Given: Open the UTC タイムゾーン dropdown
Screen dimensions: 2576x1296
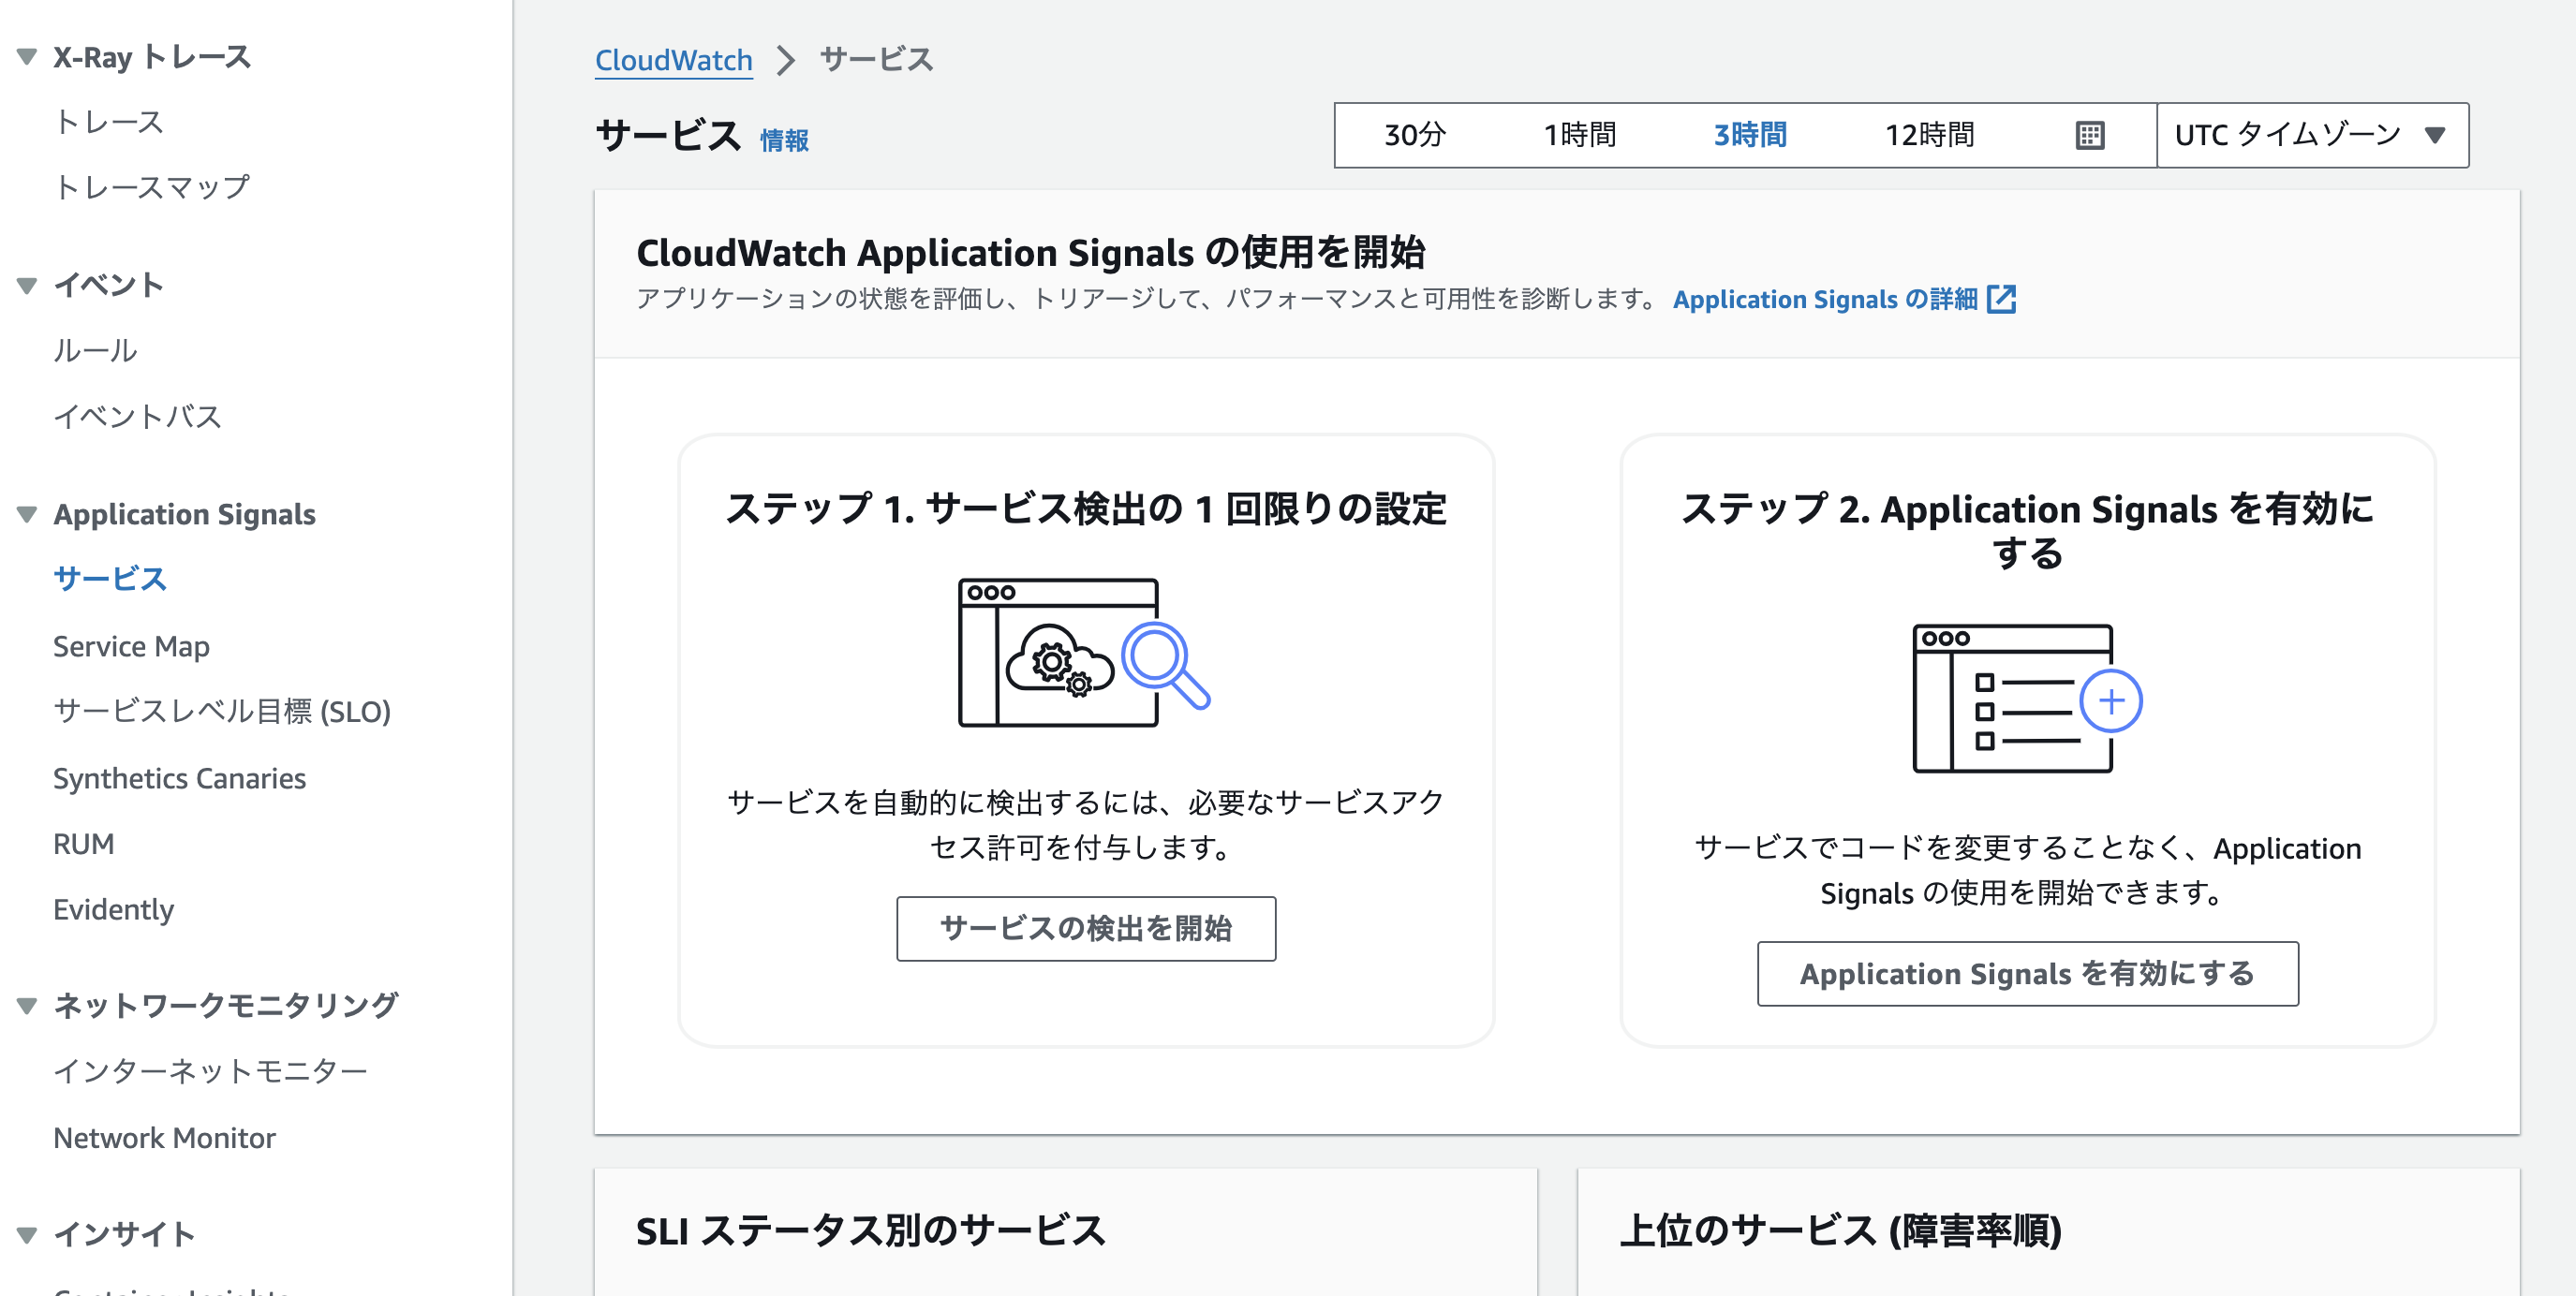Looking at the screenshot, I should [2311, 135].
